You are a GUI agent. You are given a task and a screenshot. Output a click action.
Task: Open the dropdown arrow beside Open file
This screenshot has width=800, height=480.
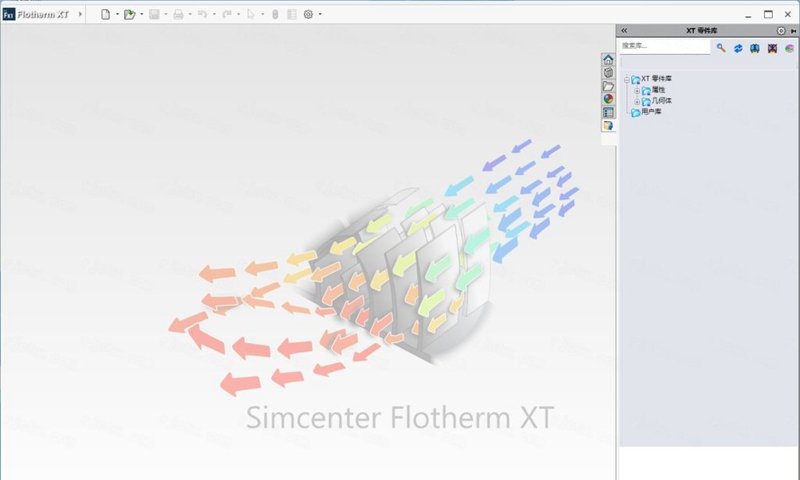tap(141, 14)
